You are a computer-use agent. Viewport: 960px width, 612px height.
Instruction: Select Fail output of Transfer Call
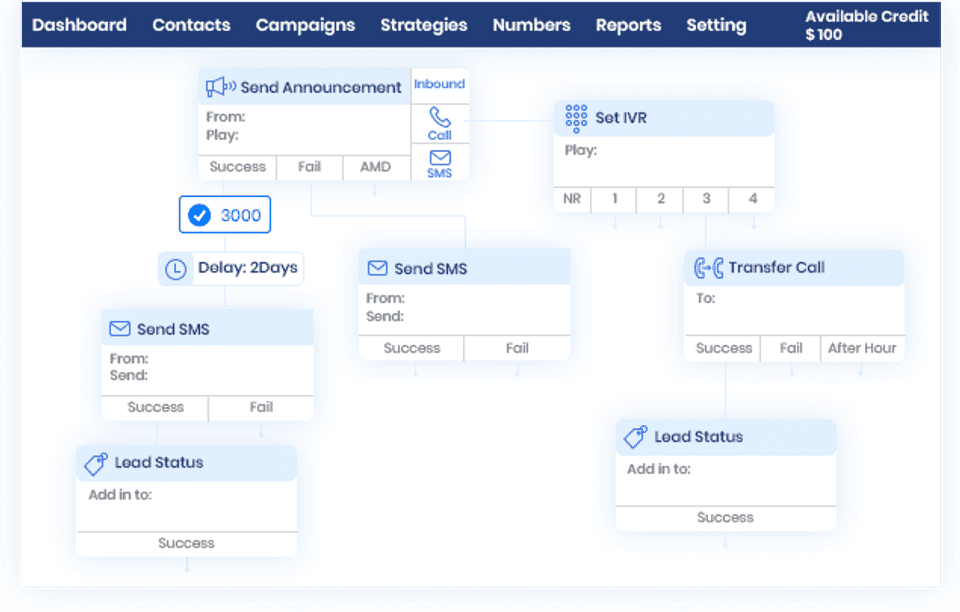pos(791,348)
